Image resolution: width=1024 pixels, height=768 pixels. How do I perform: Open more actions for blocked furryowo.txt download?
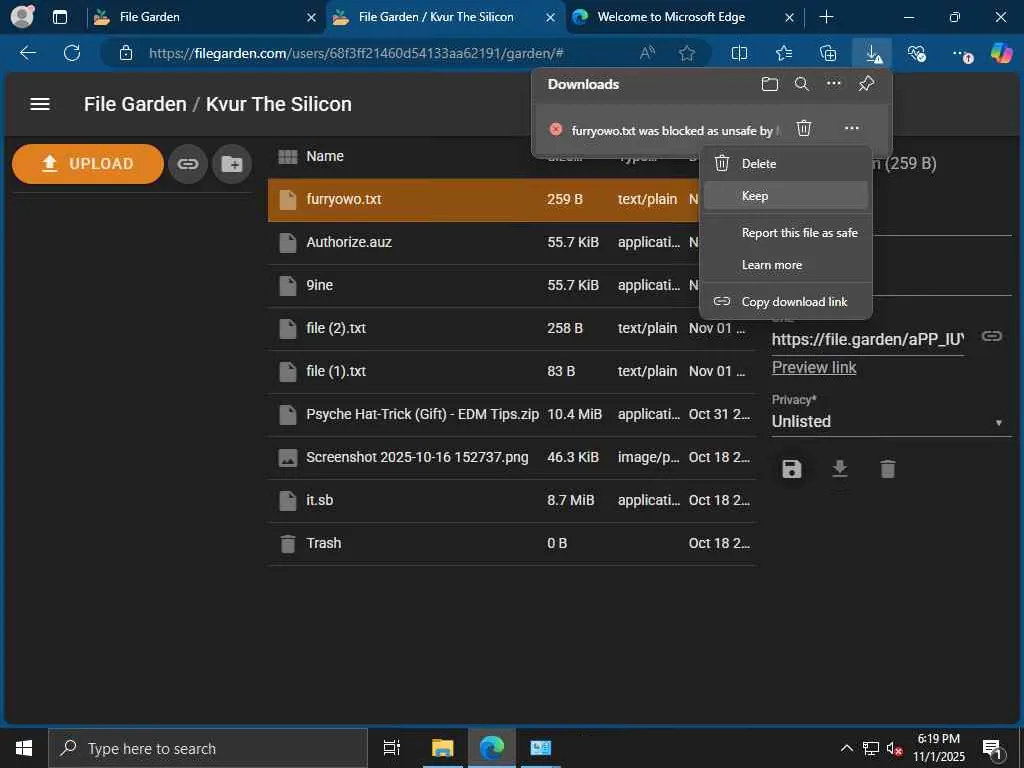click(852, 128)
